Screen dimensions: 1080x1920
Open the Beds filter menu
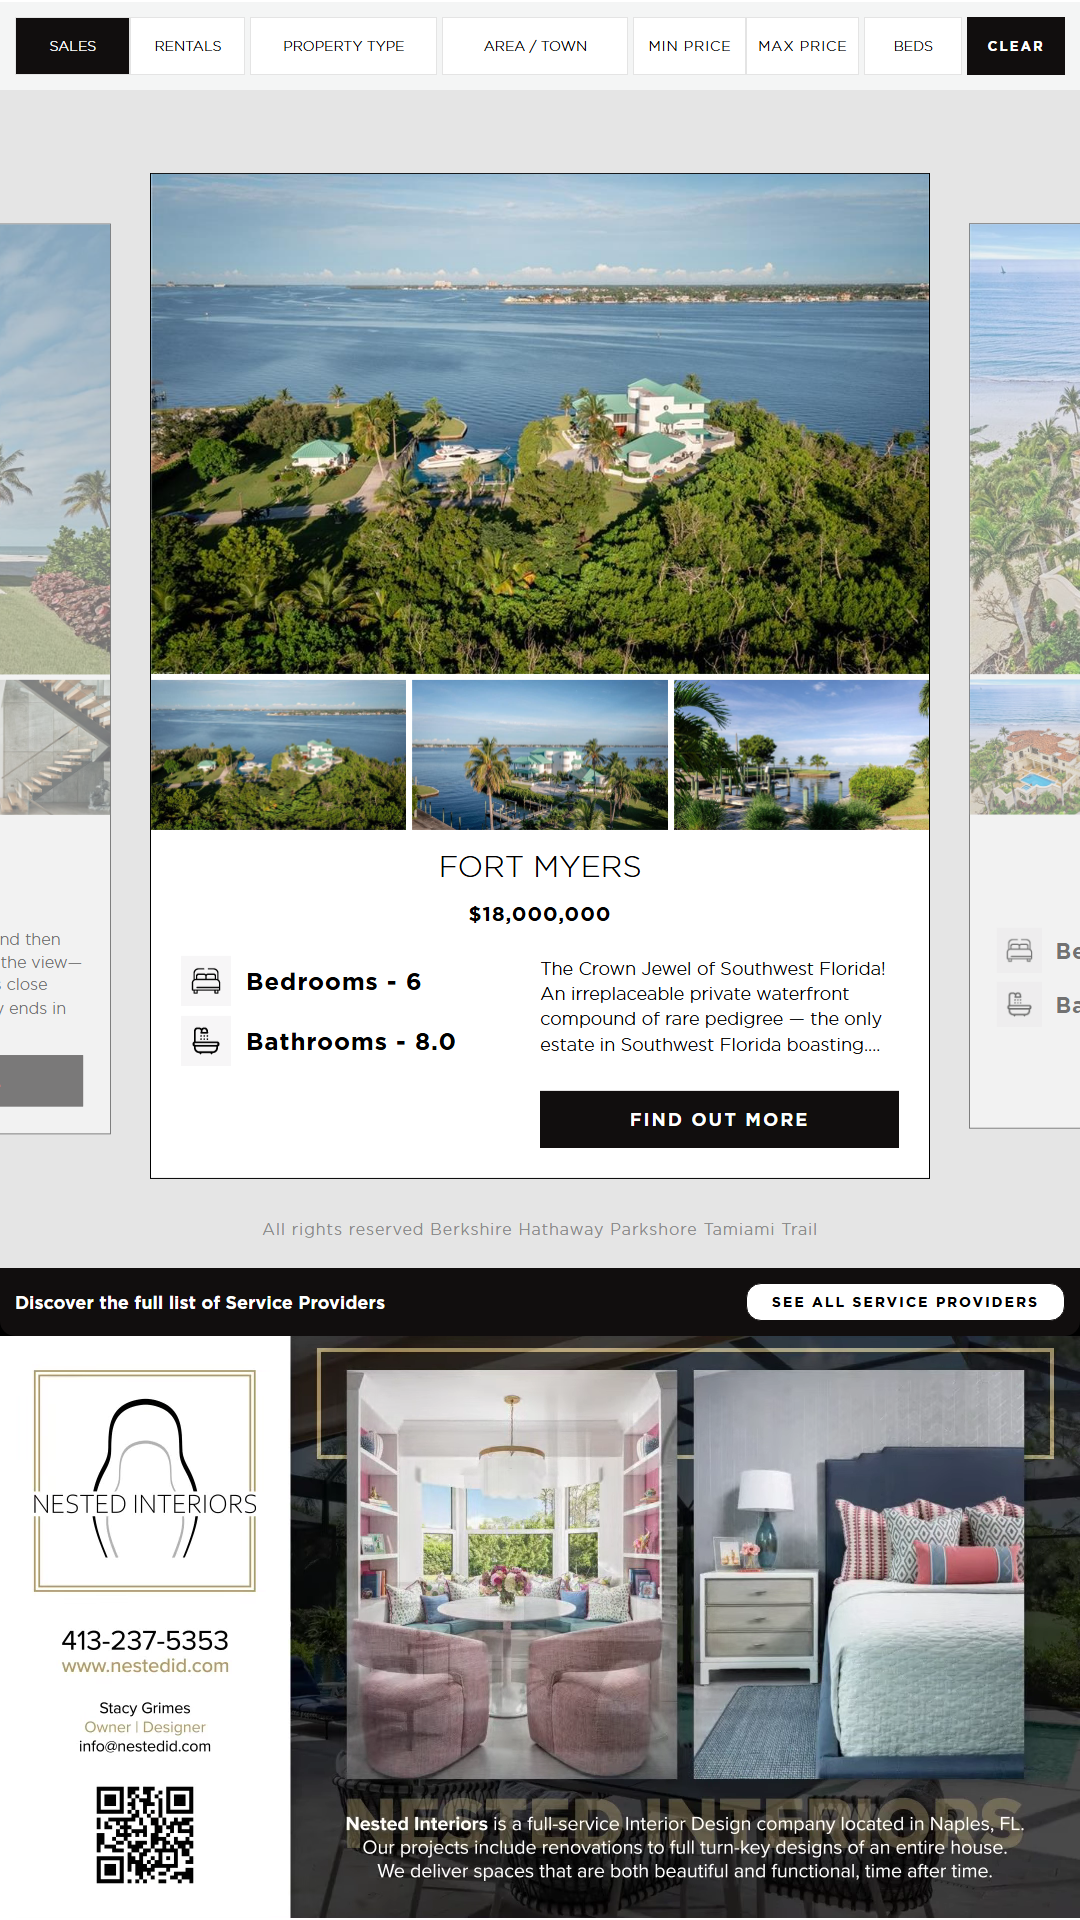(913, 46)
